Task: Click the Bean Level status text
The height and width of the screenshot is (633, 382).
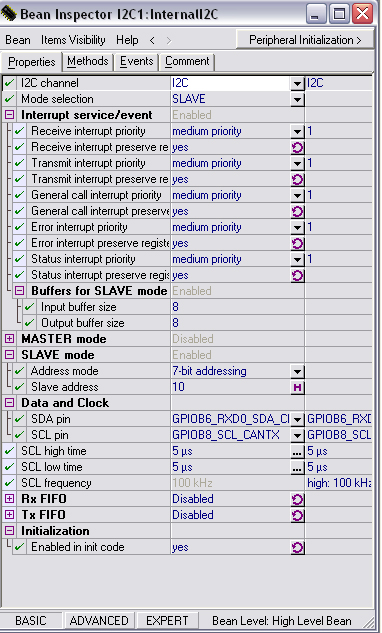Action: point(281,620)
